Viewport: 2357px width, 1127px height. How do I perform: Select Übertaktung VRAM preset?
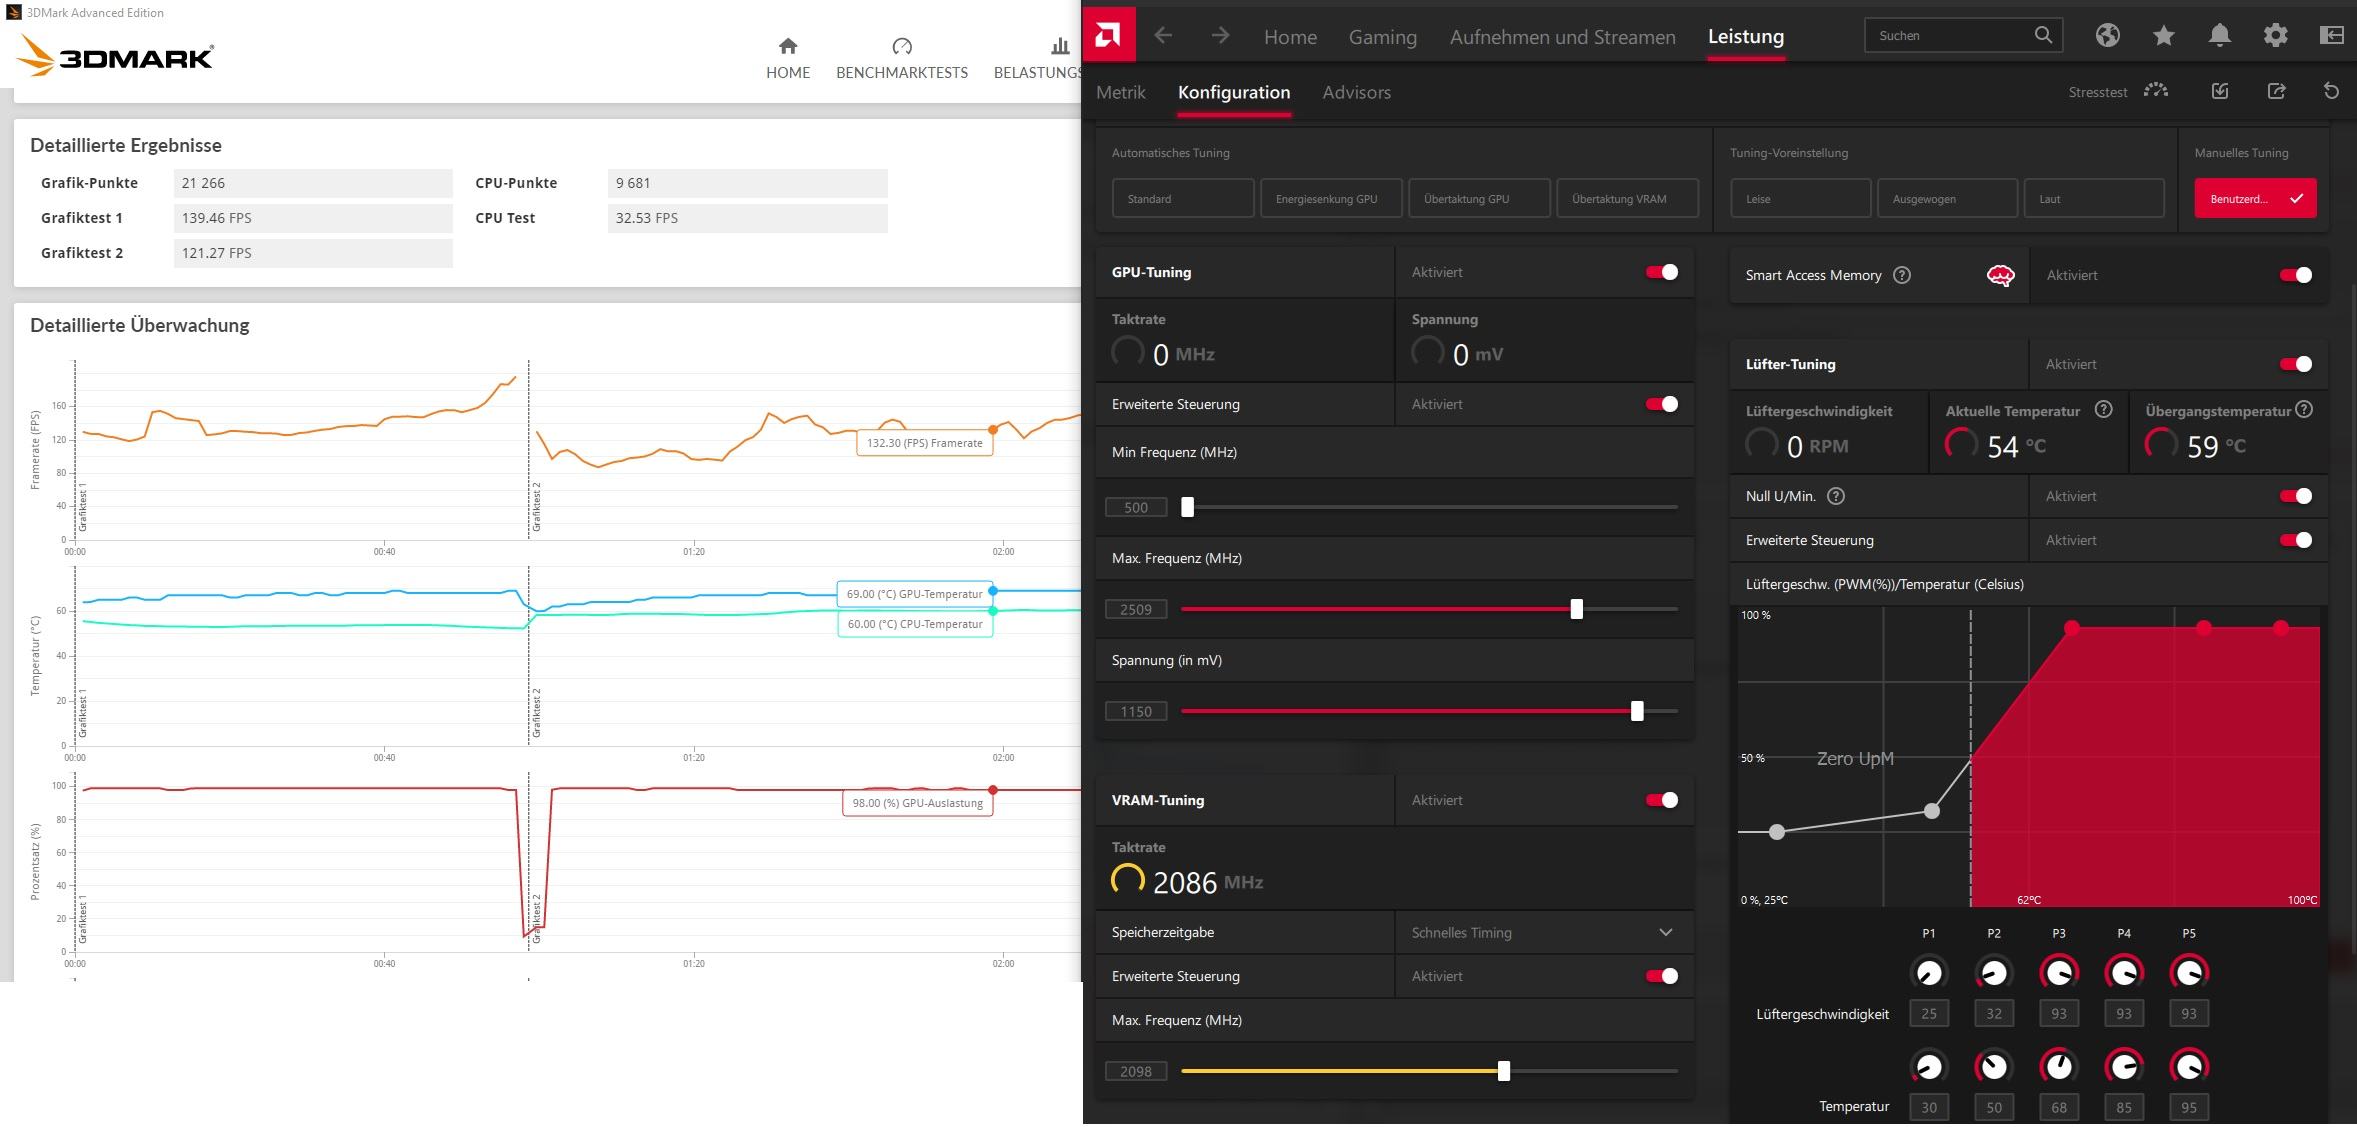point(1627,198)
